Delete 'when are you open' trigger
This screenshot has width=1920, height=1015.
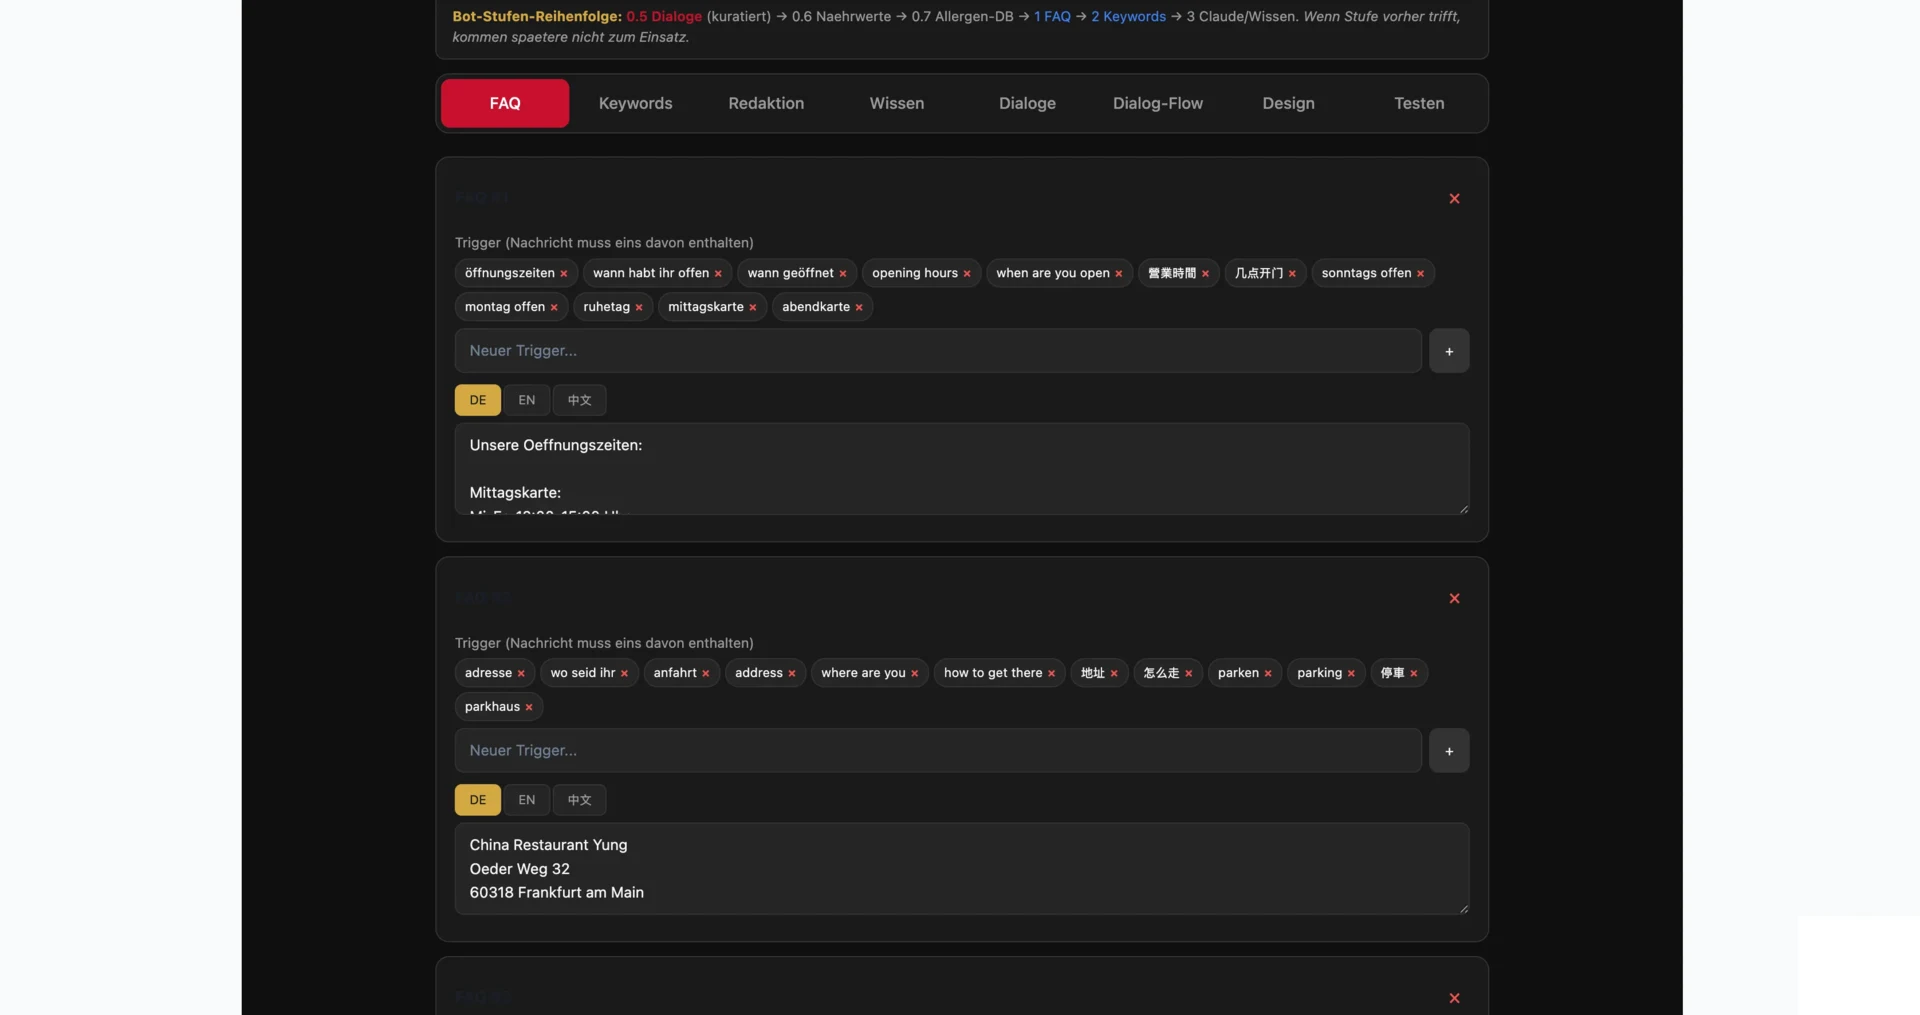[1119, 274]
